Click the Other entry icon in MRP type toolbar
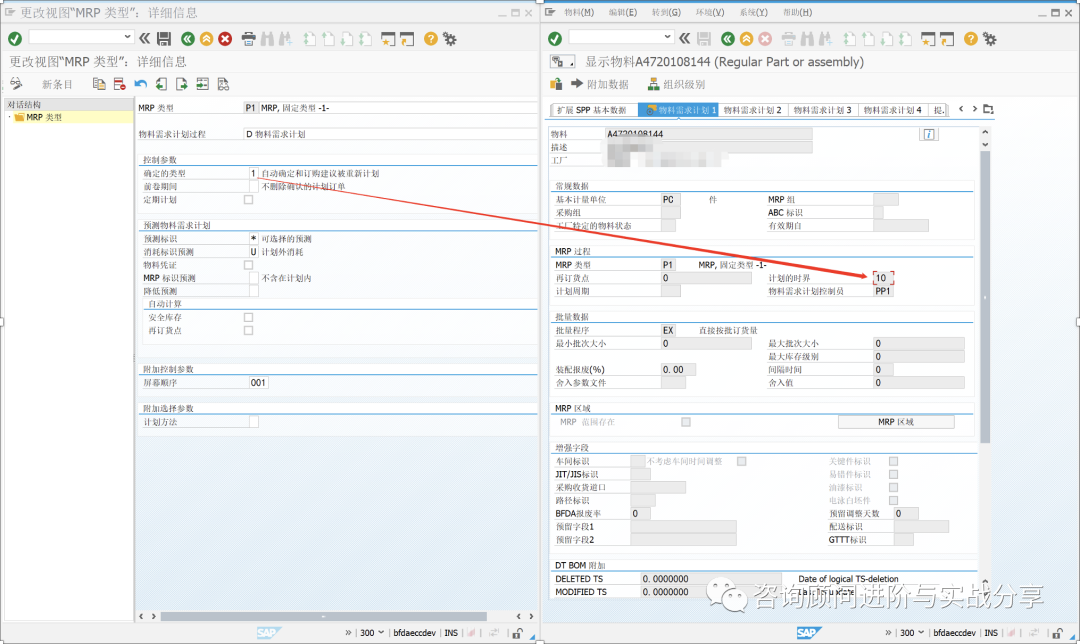This screenshot has height=644, width=1080. click(202, 84)
